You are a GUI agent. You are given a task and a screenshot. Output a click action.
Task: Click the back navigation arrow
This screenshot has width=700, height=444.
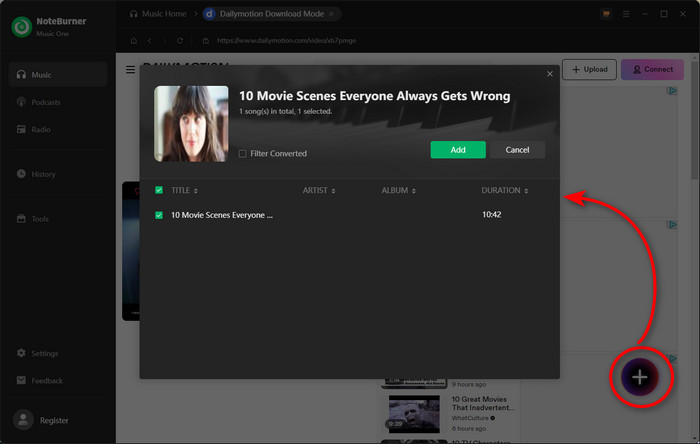tap(149, 41)
